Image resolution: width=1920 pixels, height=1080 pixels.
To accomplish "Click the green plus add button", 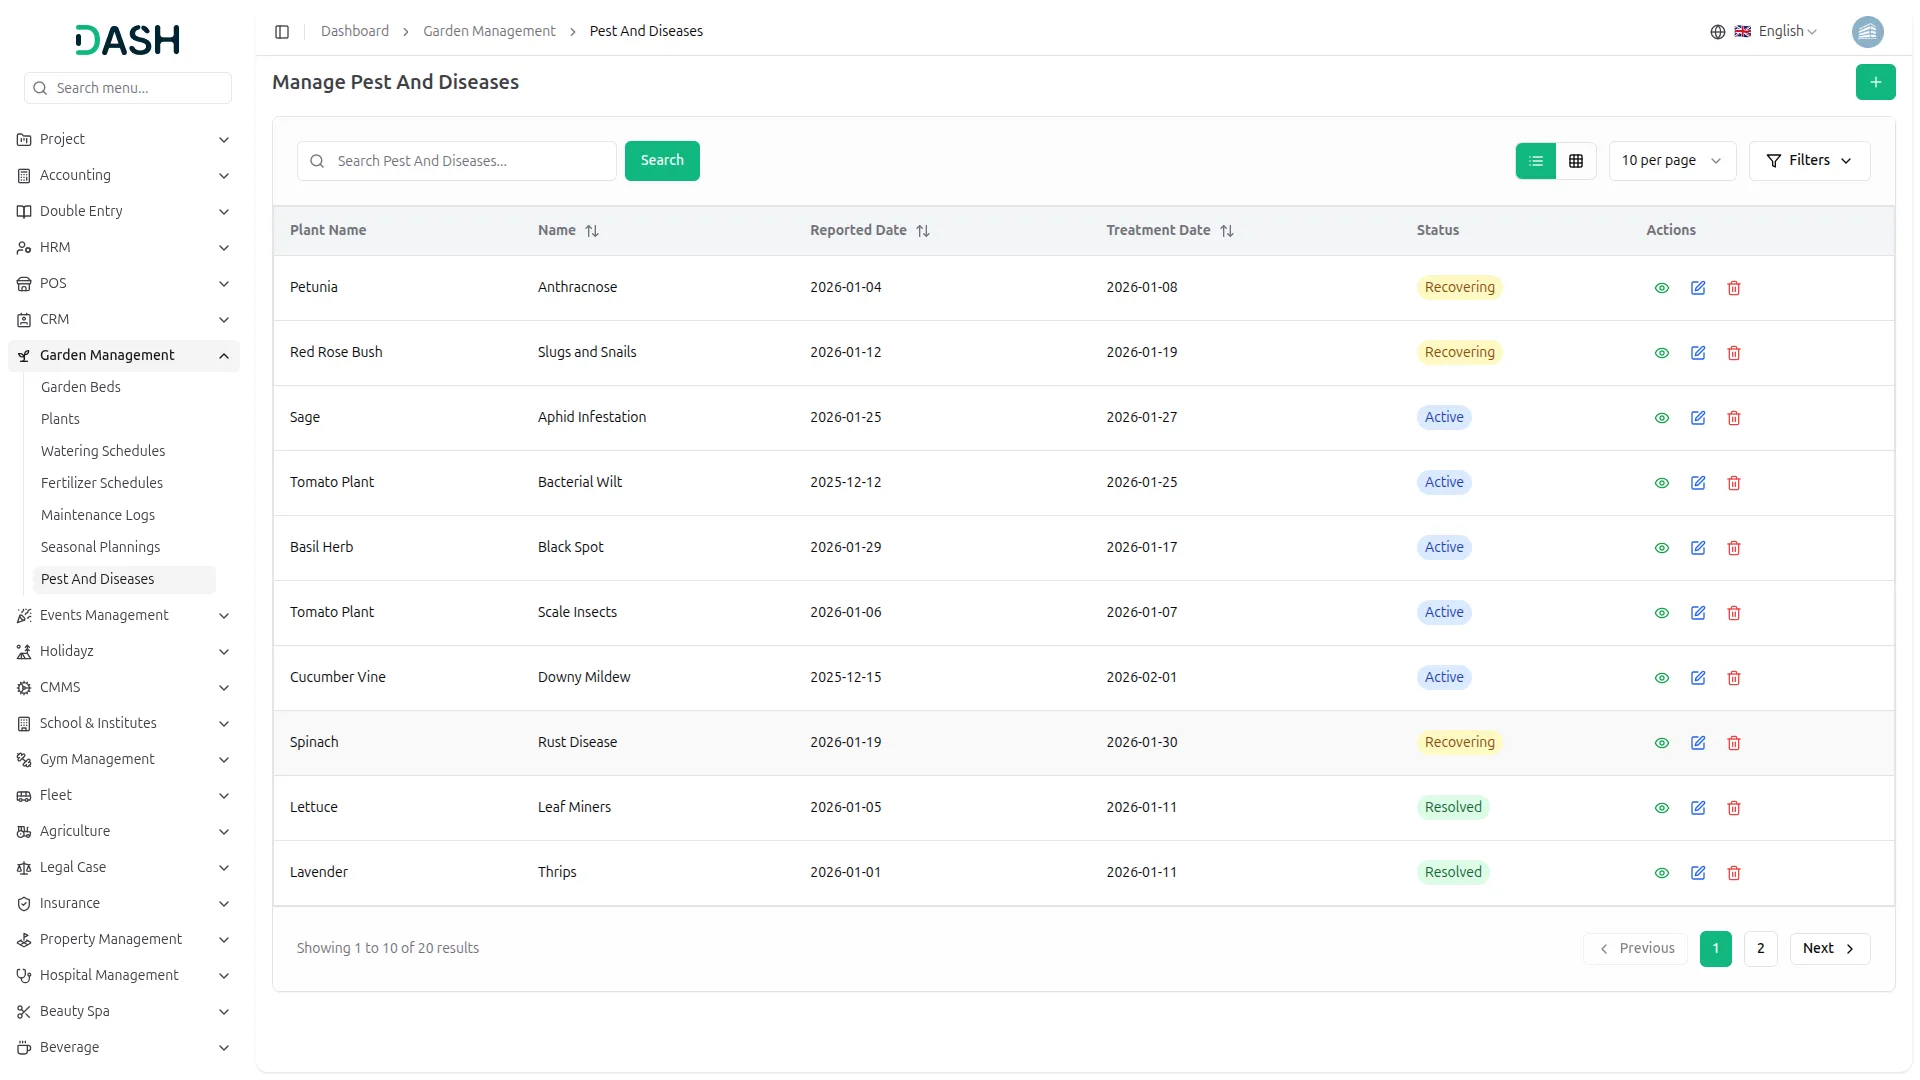I will [1875, 82].
